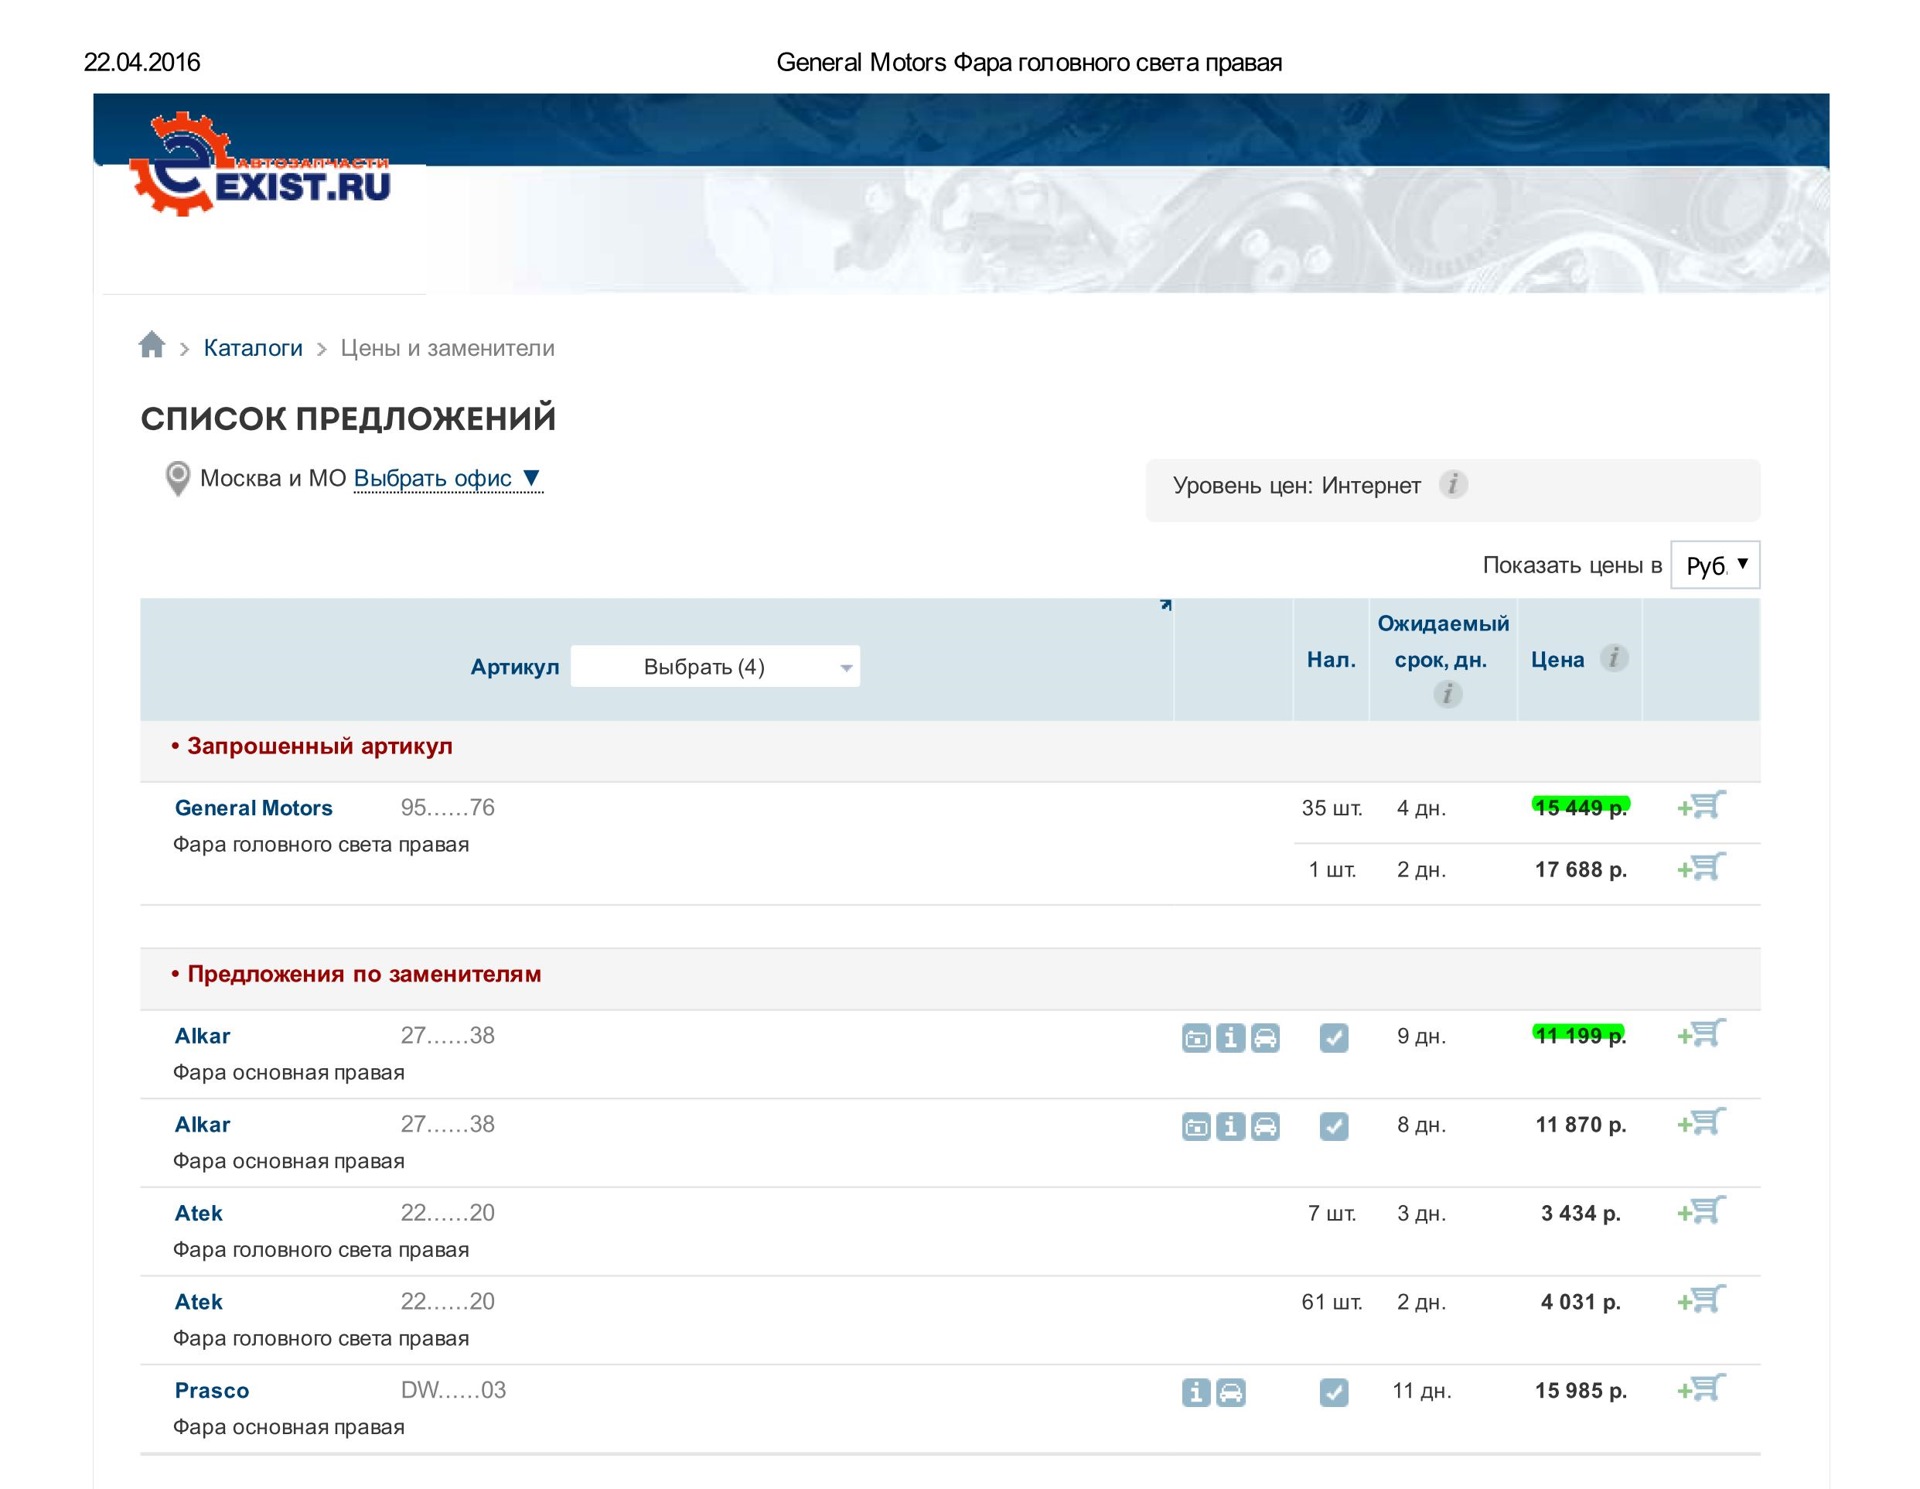Open the Exist.ru logo homepage

pos(260,164)
